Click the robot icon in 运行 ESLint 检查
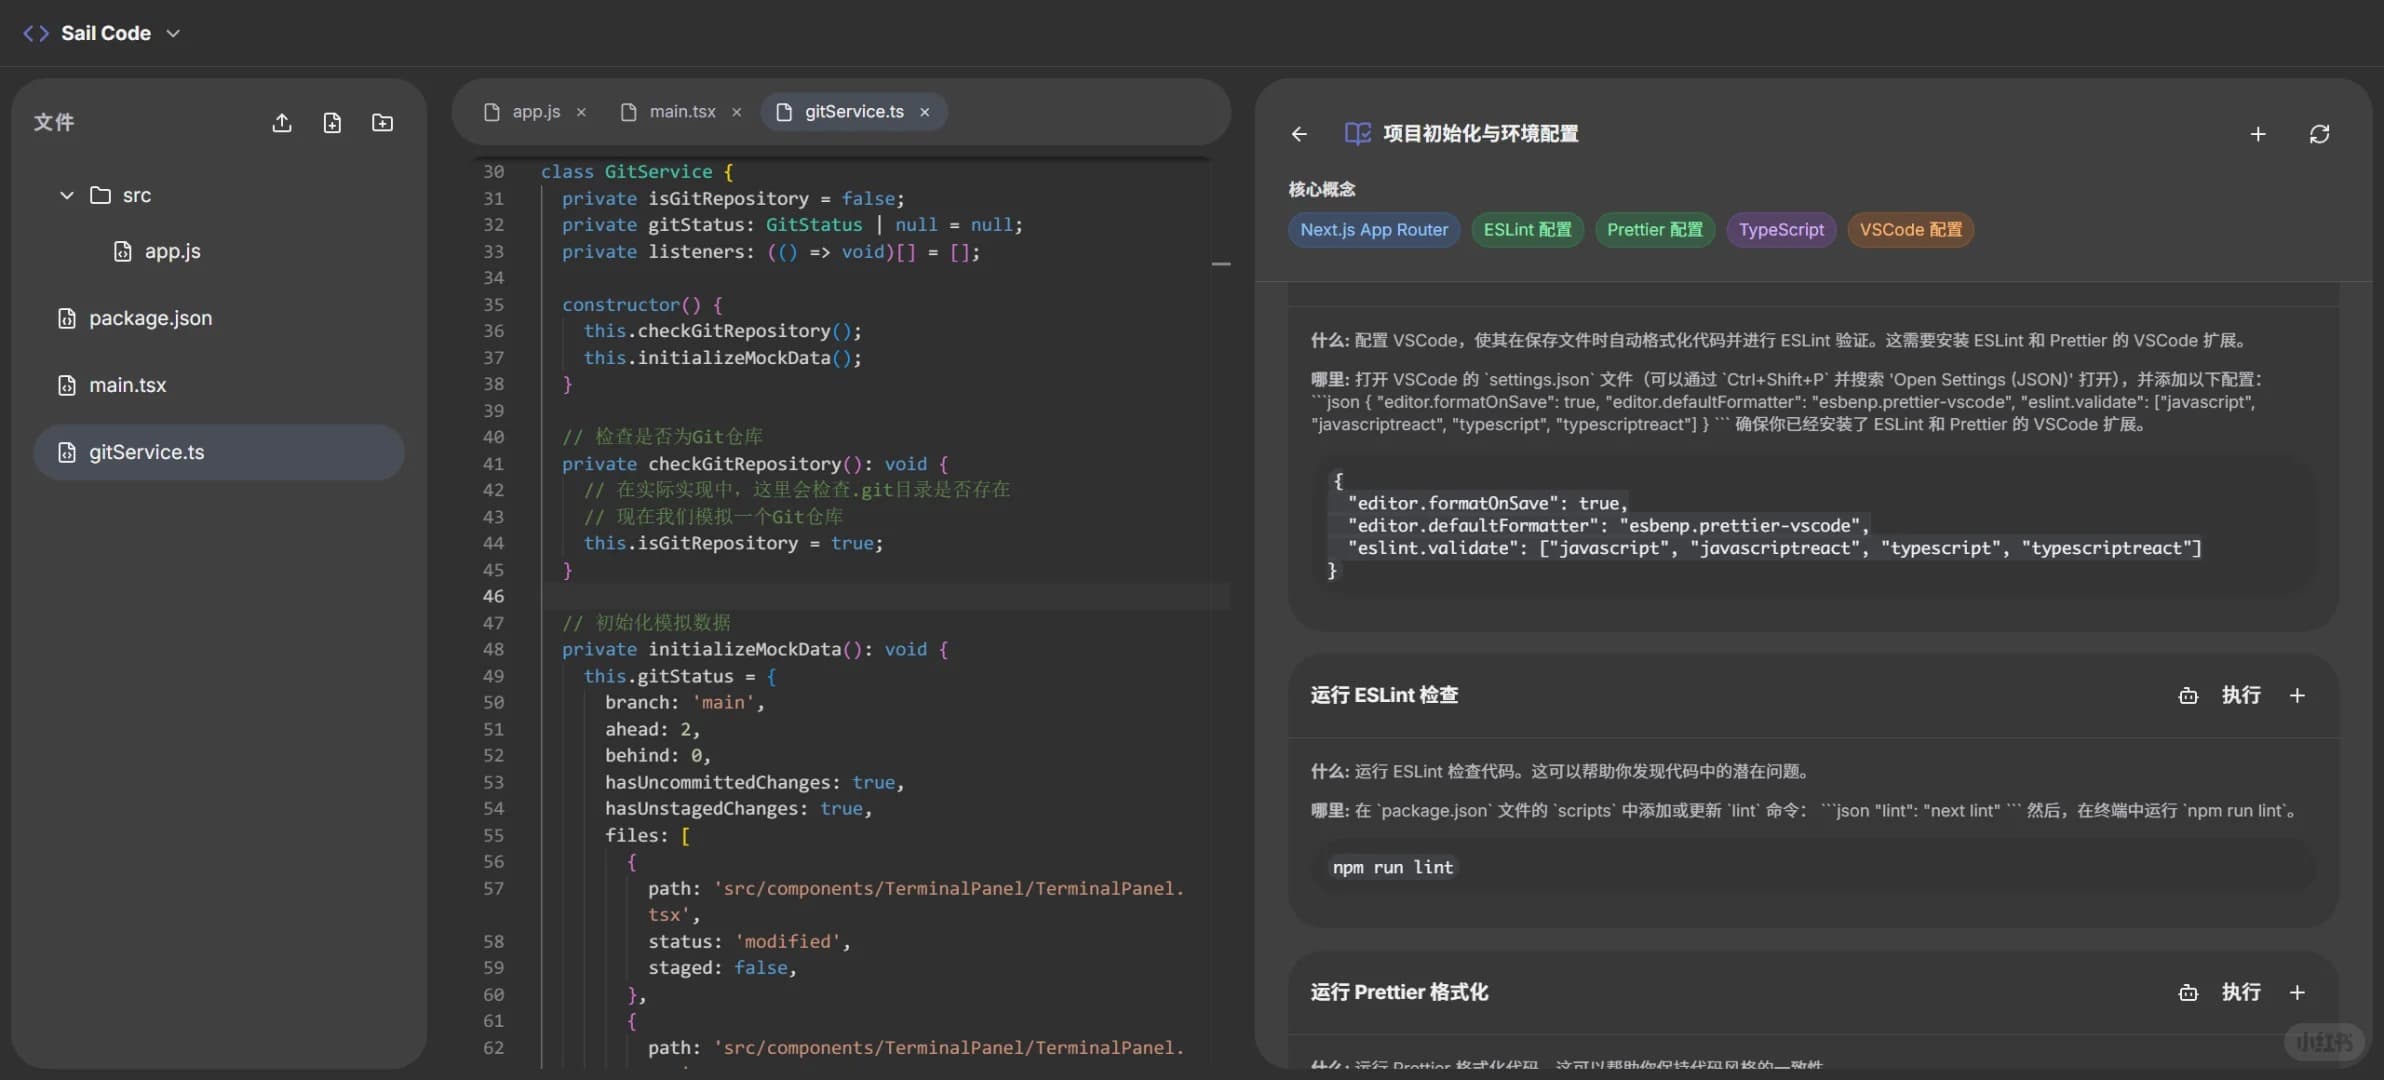Viewport: 2384px width, 1080px height. (2188, 696)
